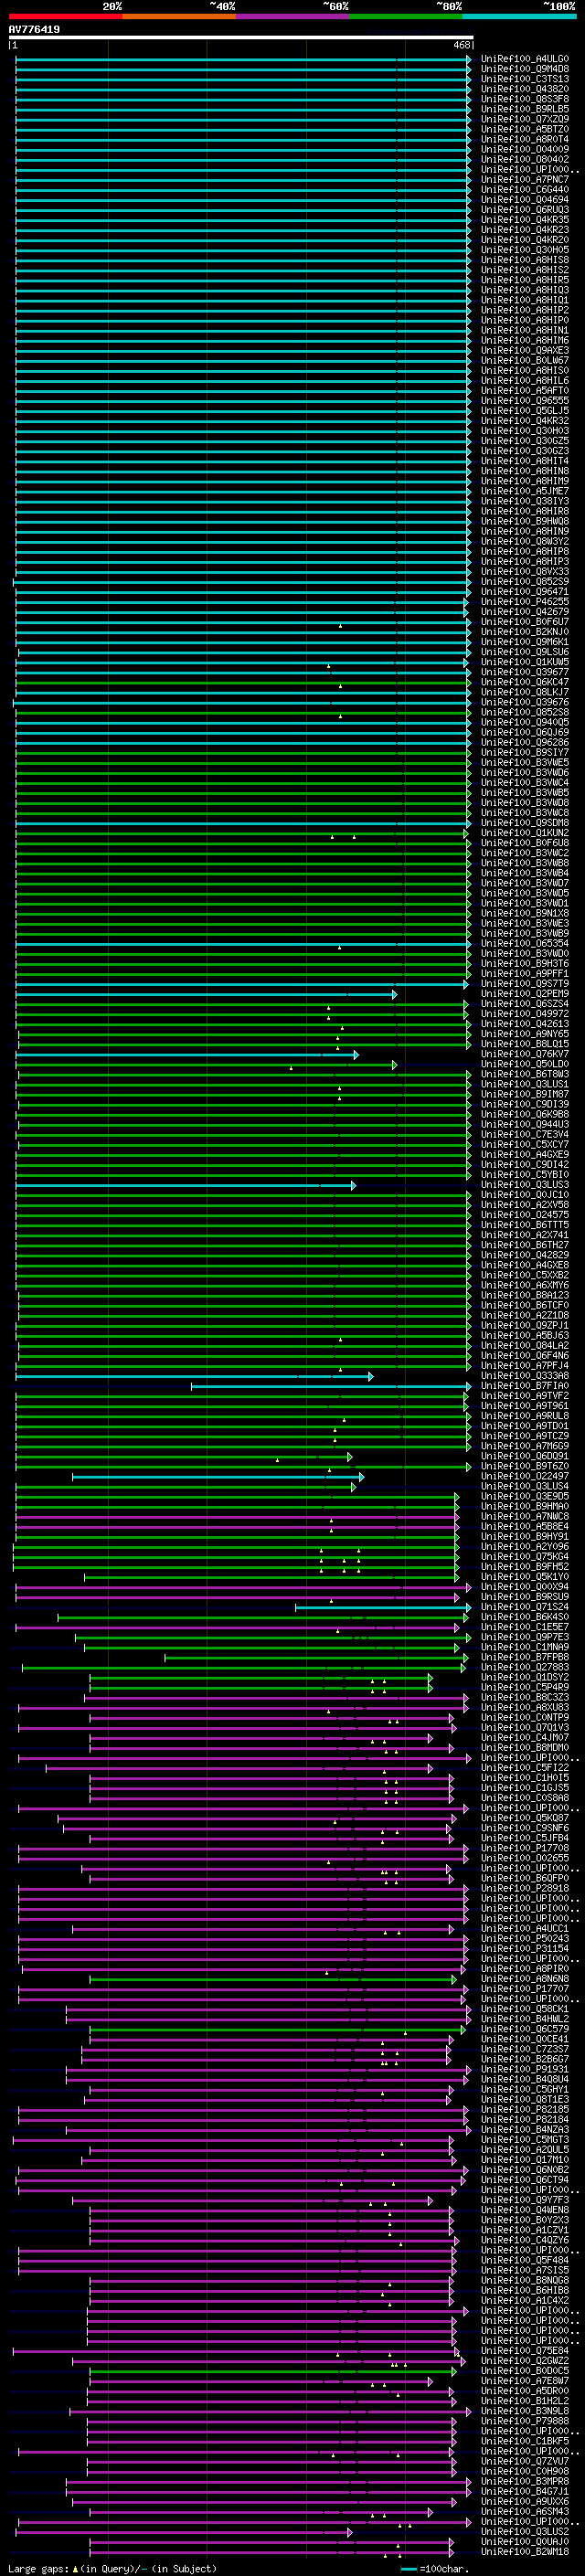The width and height of the screenshot is (585, 2576).
Task: Open hit UniRef100_Q9Y7F3
Action: click(x=525, y=2201)
